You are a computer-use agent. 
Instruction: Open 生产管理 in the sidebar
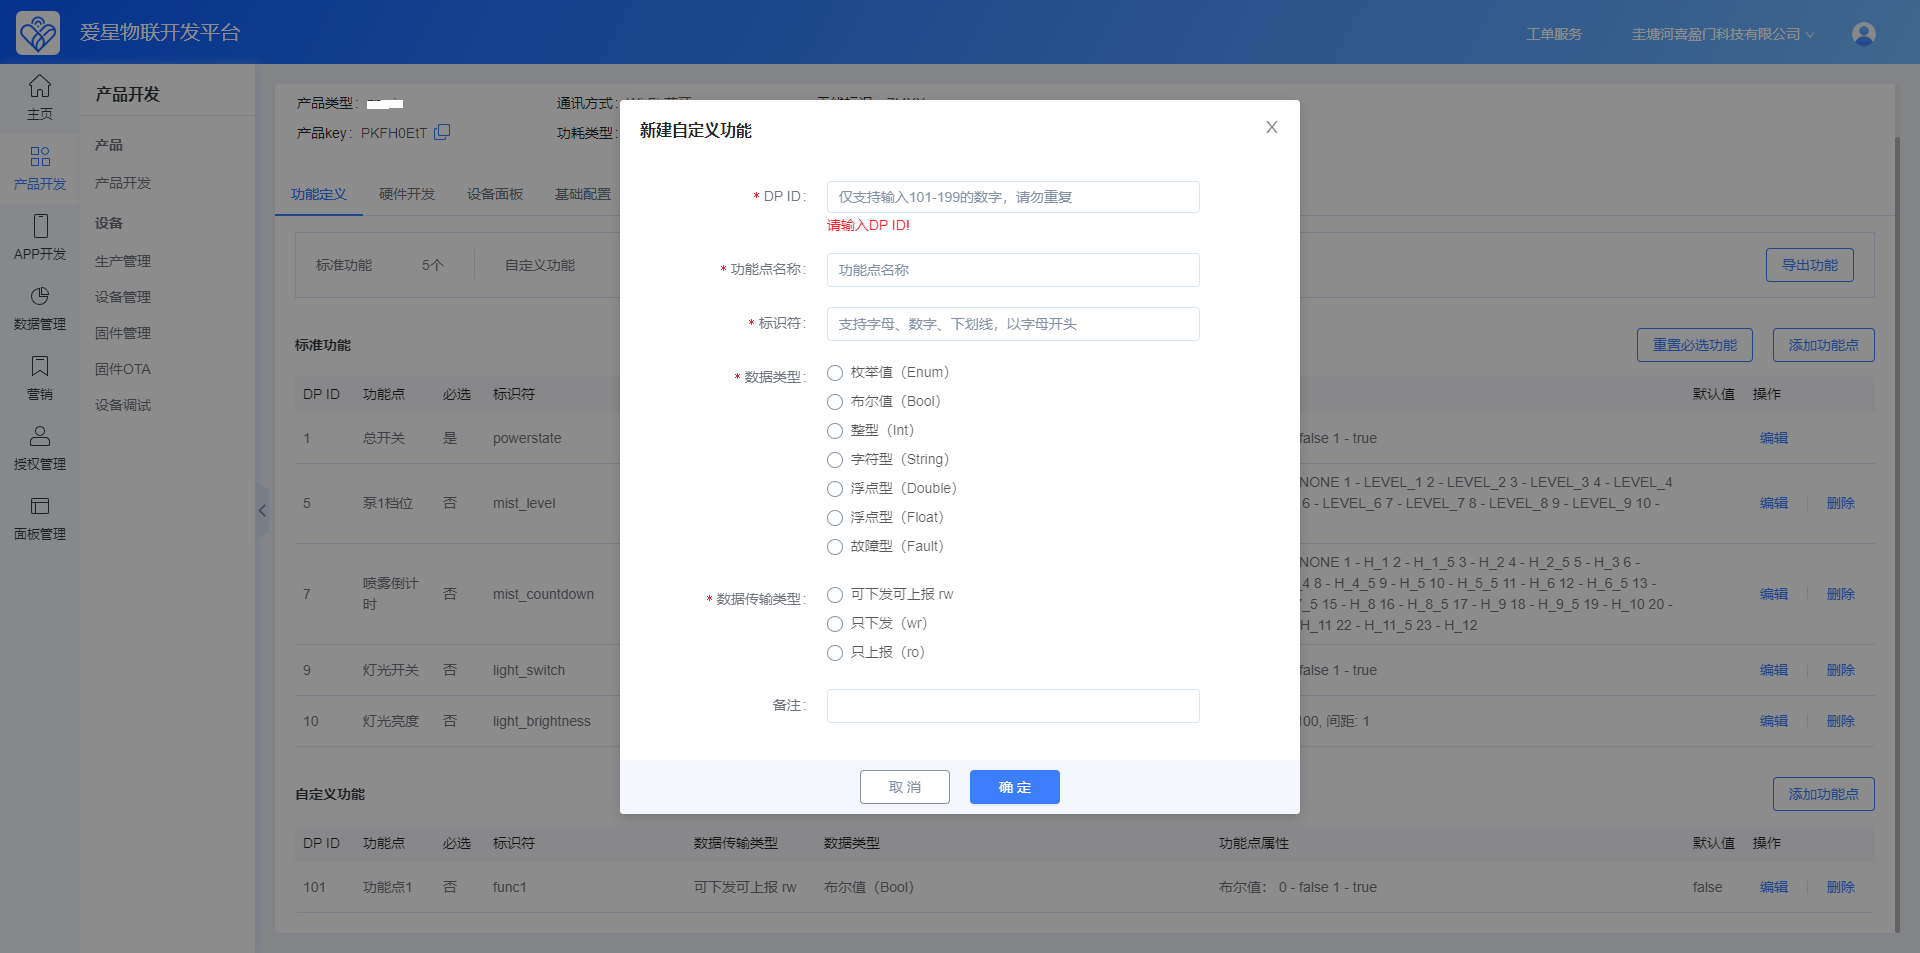point(123,261)
